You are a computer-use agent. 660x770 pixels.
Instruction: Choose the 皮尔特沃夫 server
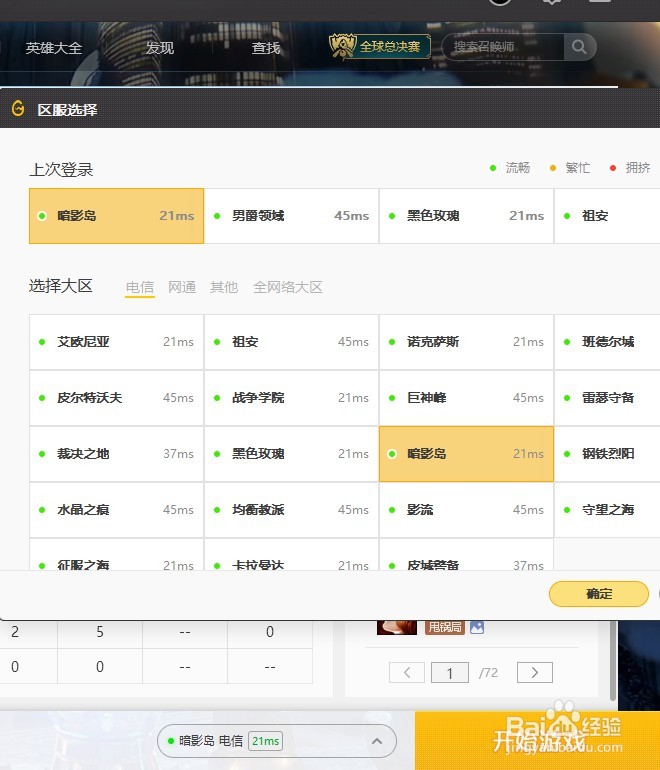(116, 398)
